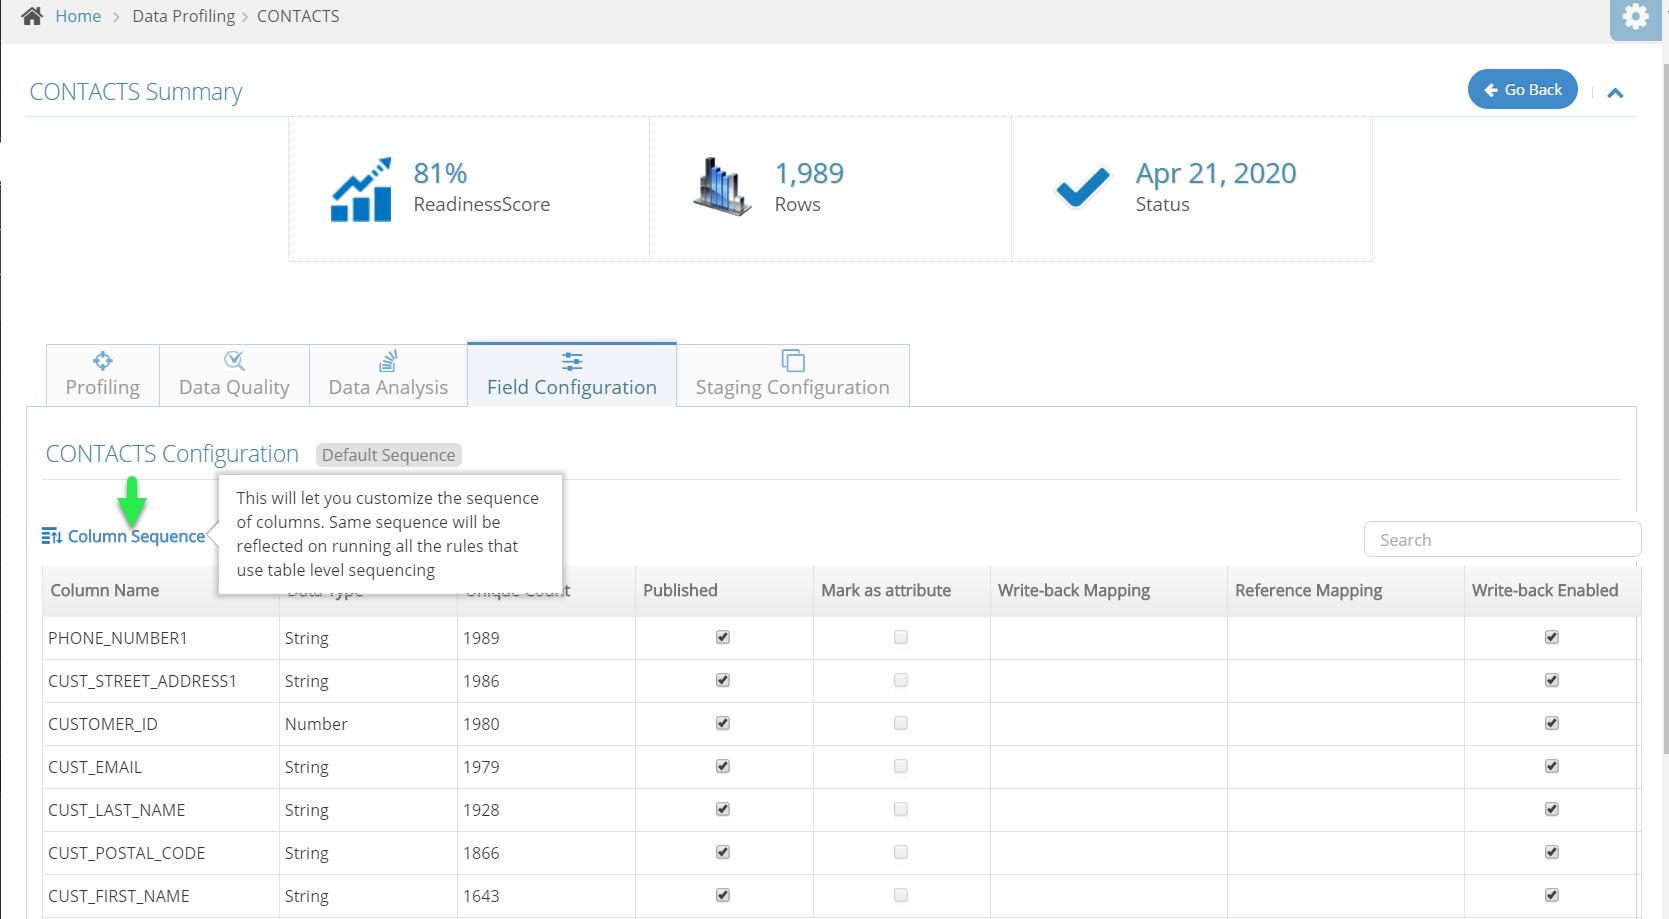
Task: Focus the Search input field
Action: 1502,539
